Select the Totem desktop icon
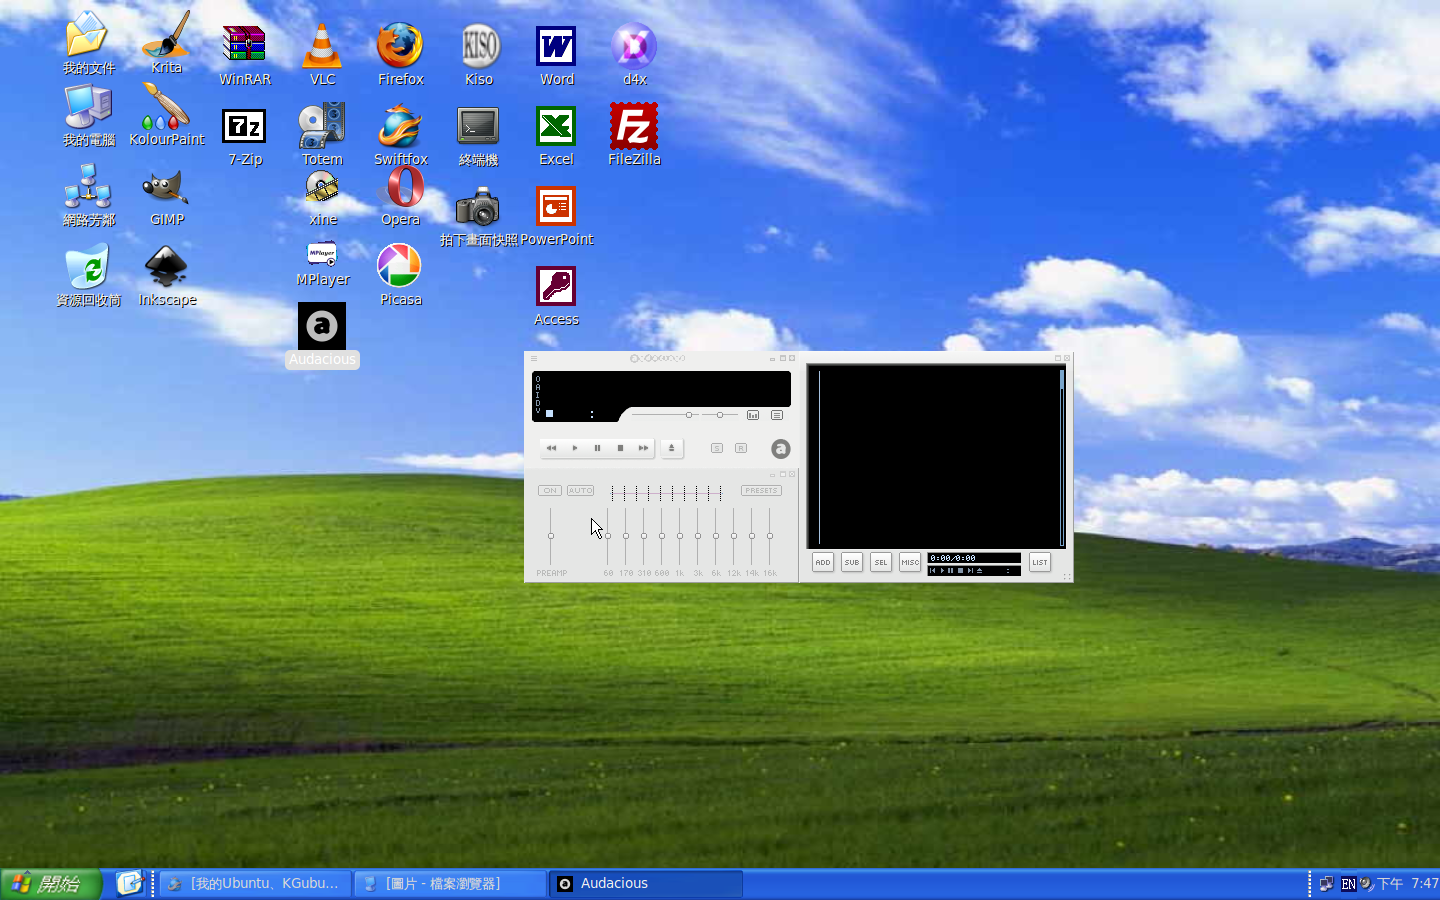1440x900 pixels. pyautogui.click(x=322, y=135)
